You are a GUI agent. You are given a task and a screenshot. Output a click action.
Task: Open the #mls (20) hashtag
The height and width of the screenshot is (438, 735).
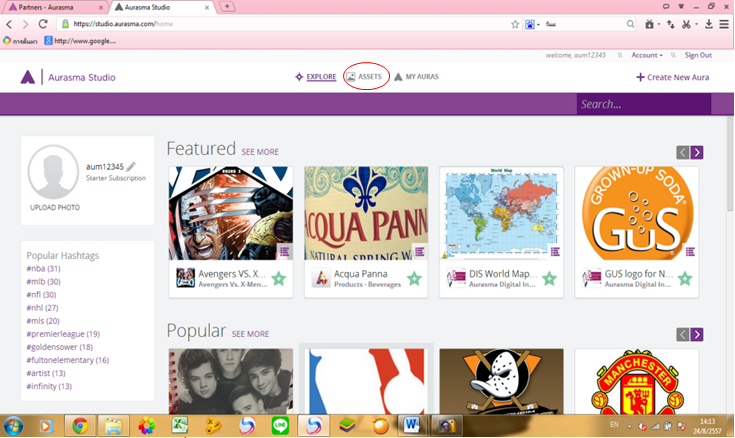[x=43, y=321]
